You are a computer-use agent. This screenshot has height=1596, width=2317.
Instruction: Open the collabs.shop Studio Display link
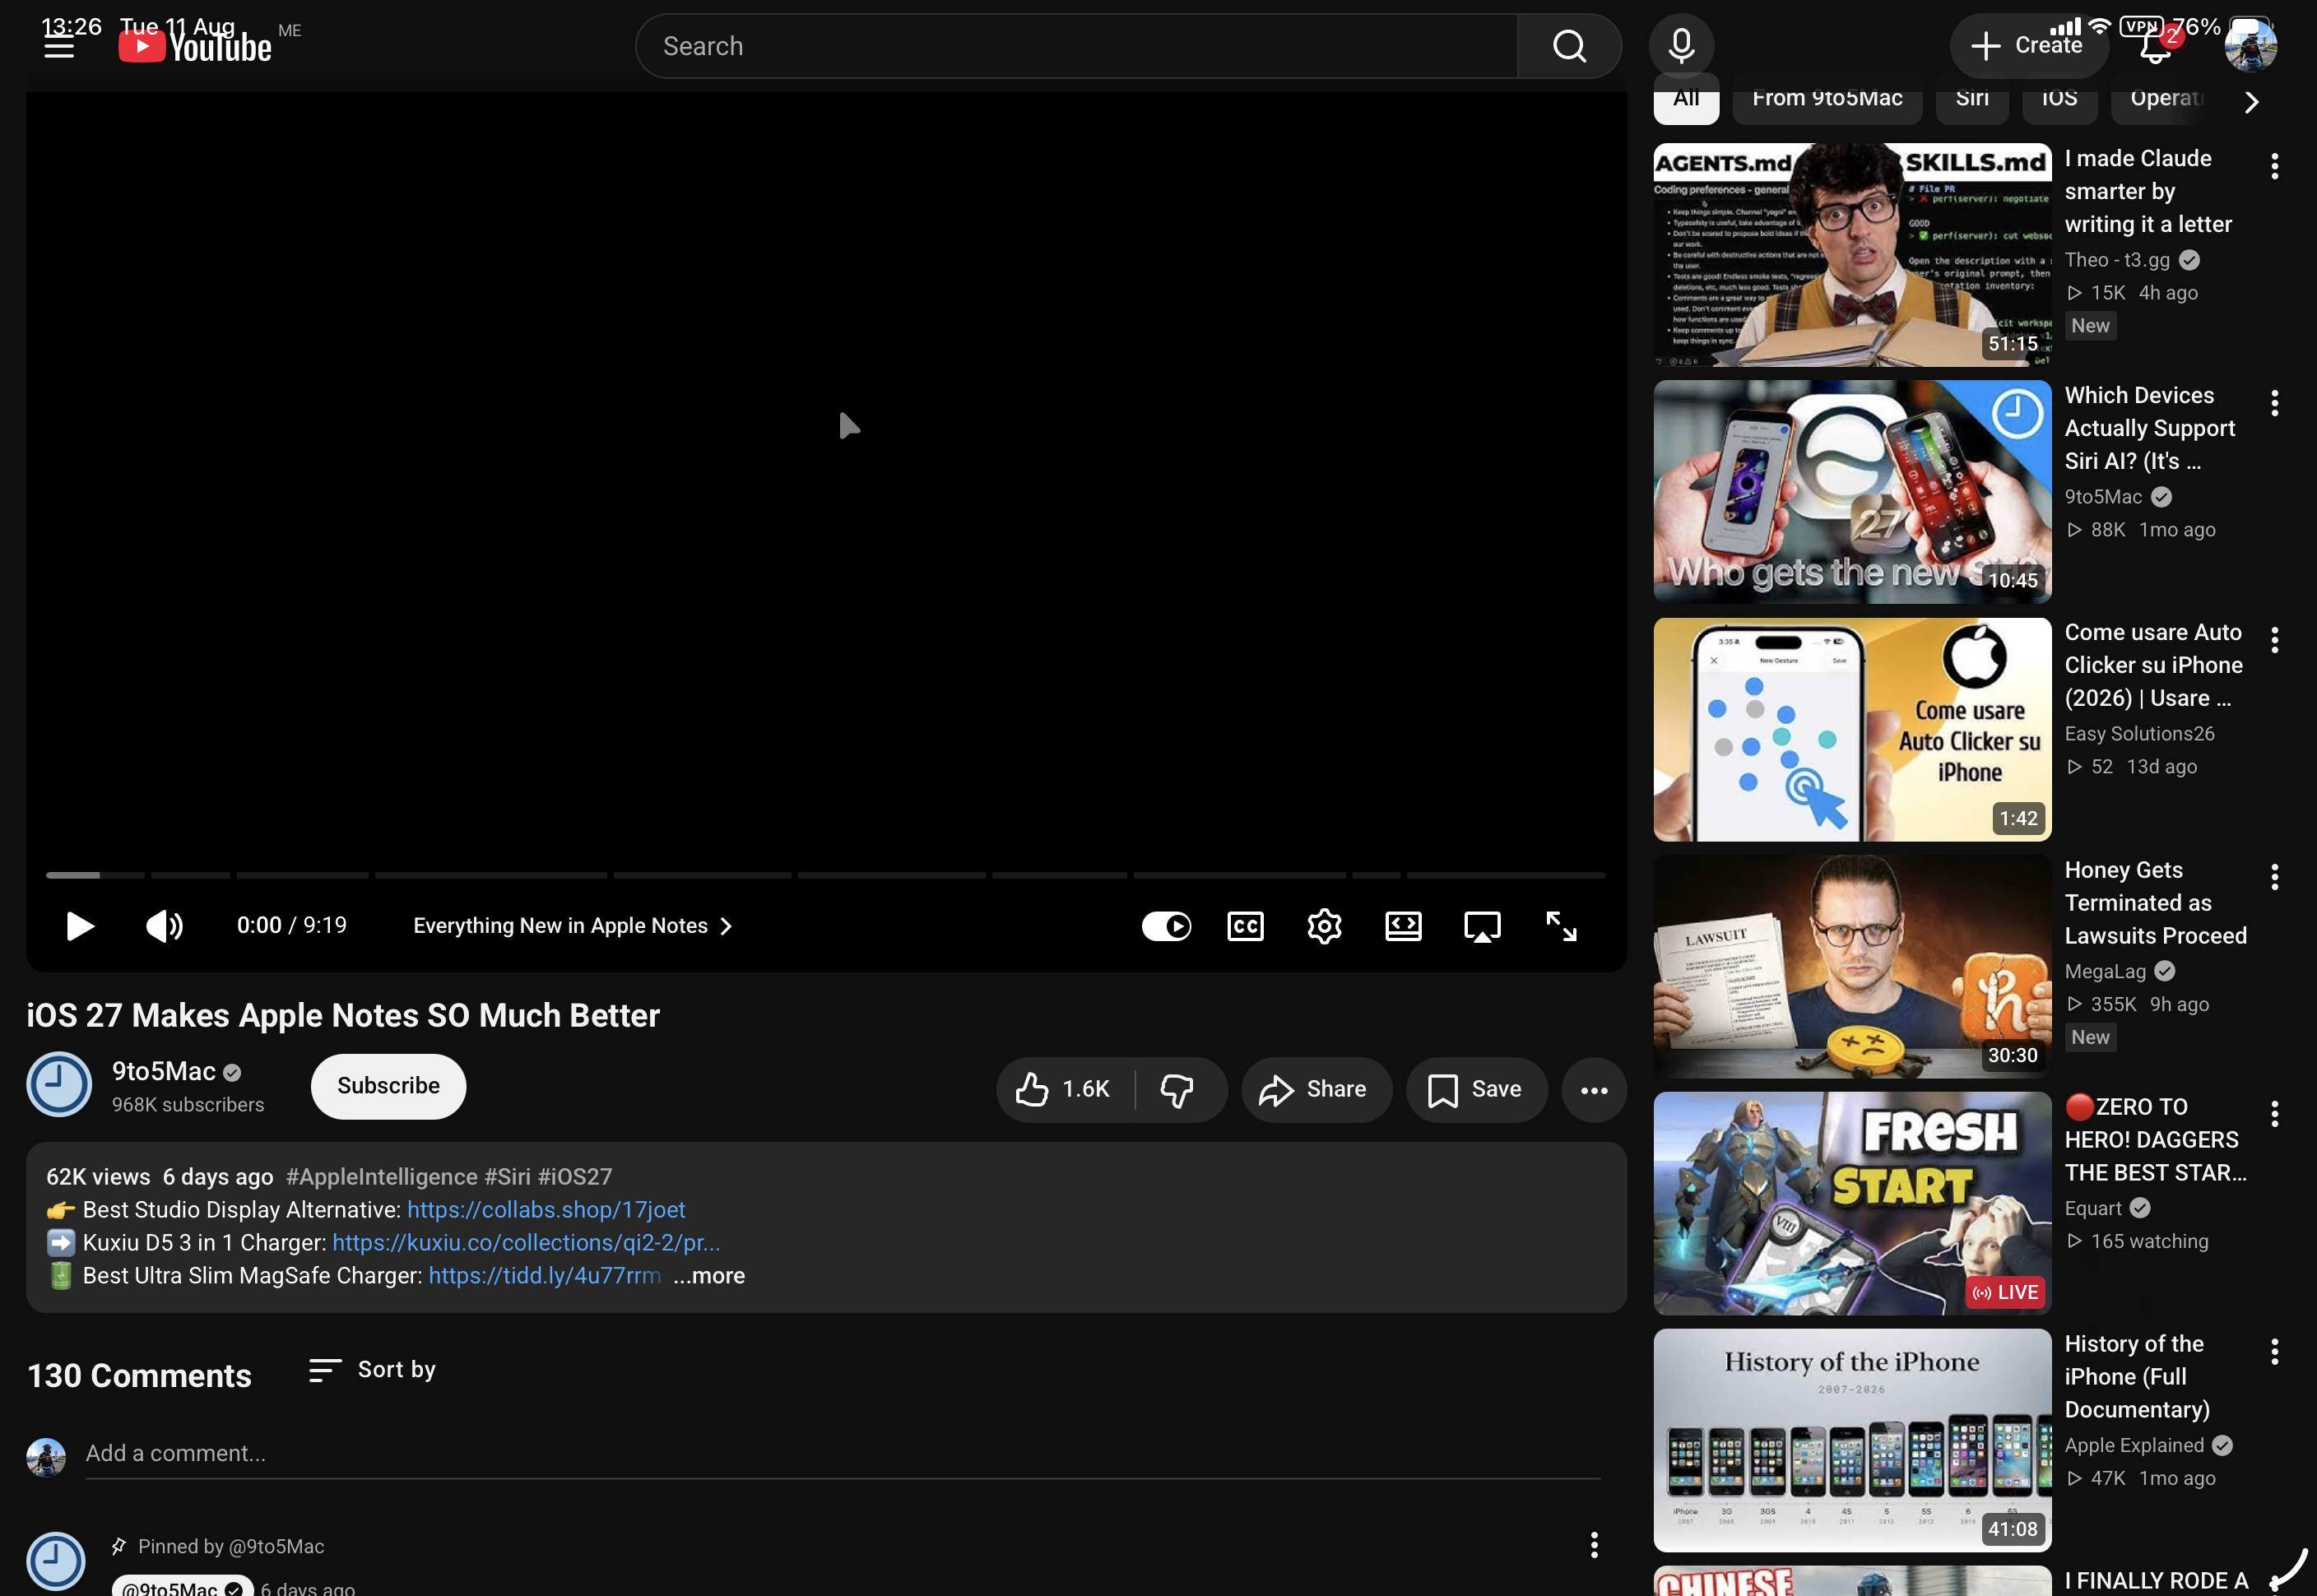click(x=546, y=1210)
